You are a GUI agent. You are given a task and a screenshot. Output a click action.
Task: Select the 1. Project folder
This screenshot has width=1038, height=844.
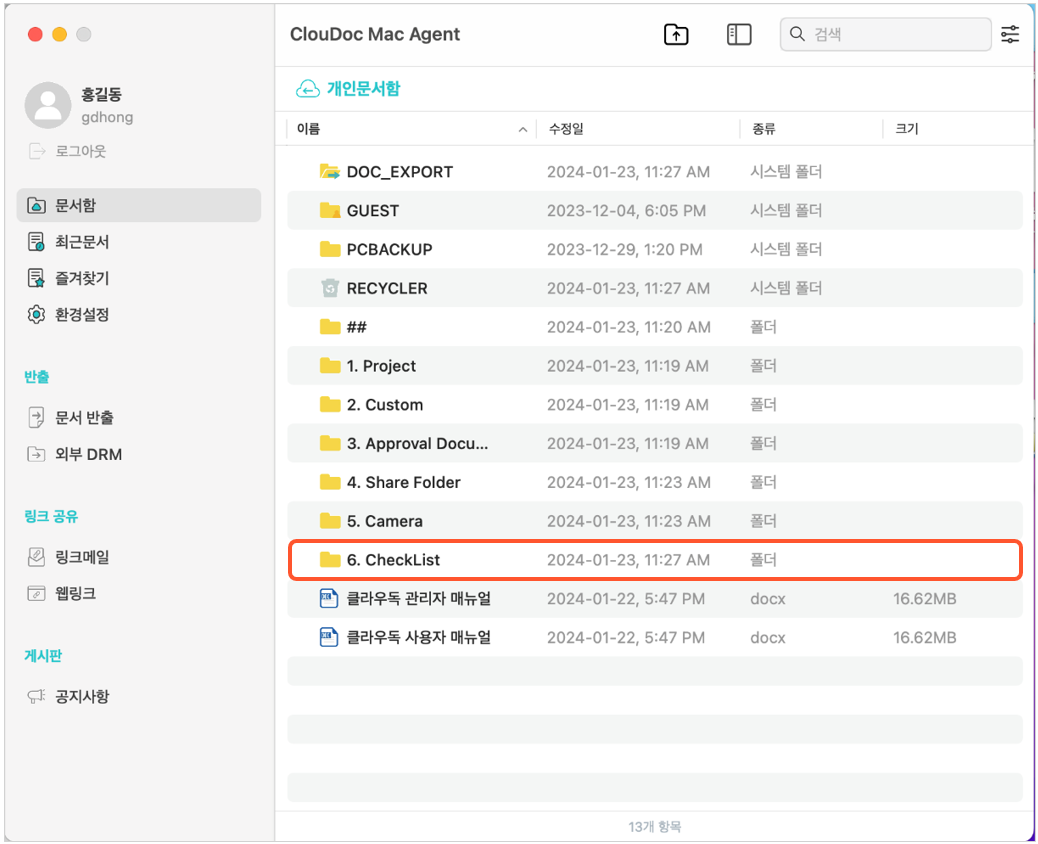(x=655, y=366)
